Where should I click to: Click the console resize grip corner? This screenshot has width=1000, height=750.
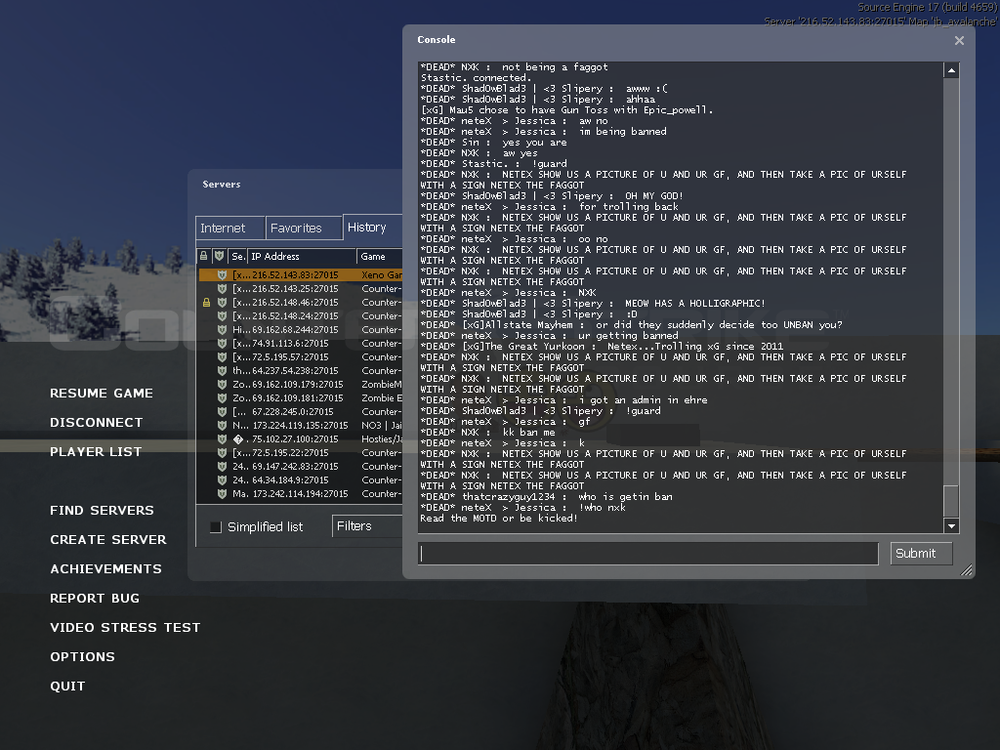pos(967,570)
